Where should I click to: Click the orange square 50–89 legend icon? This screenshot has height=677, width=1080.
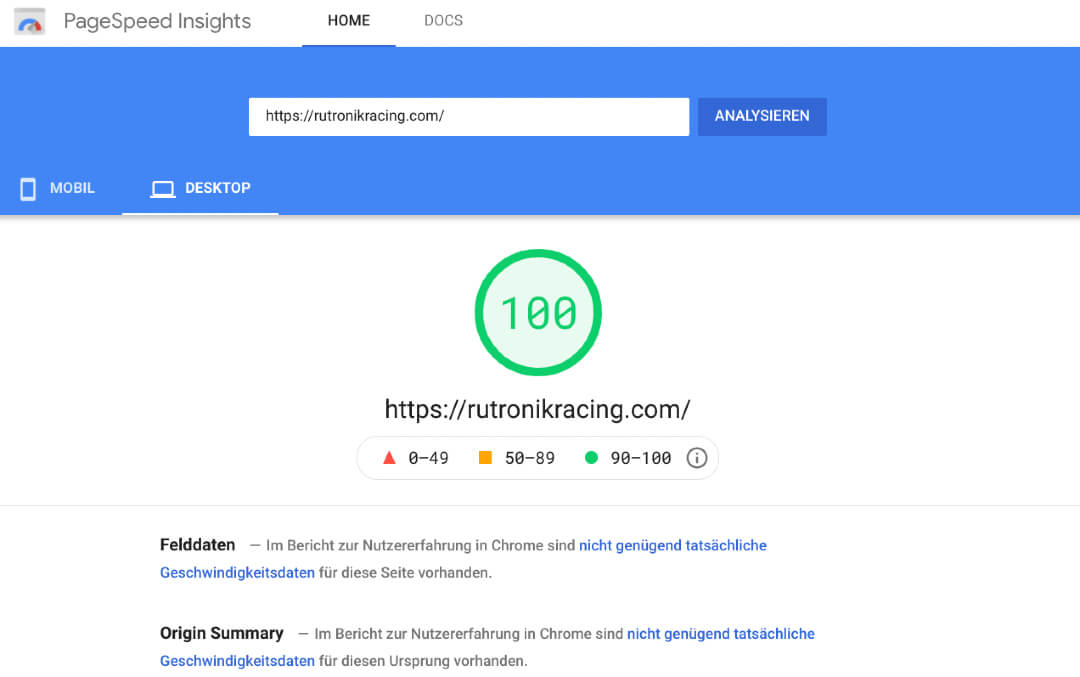(485, 457)
